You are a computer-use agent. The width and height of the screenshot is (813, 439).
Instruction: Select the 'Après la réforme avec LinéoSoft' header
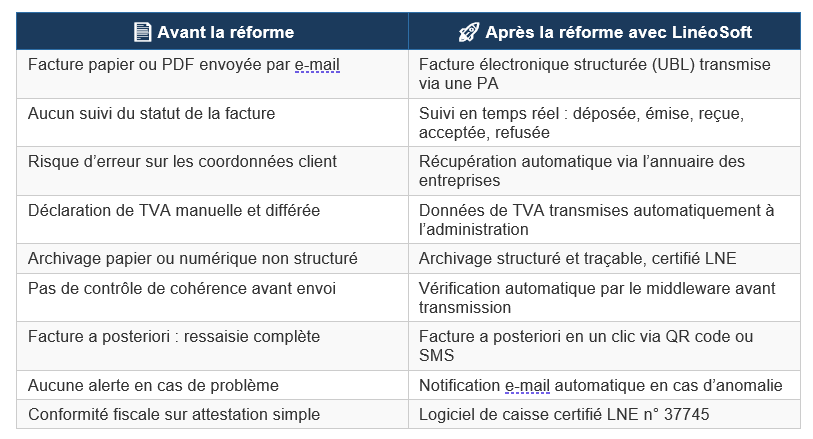coord(618,32)
